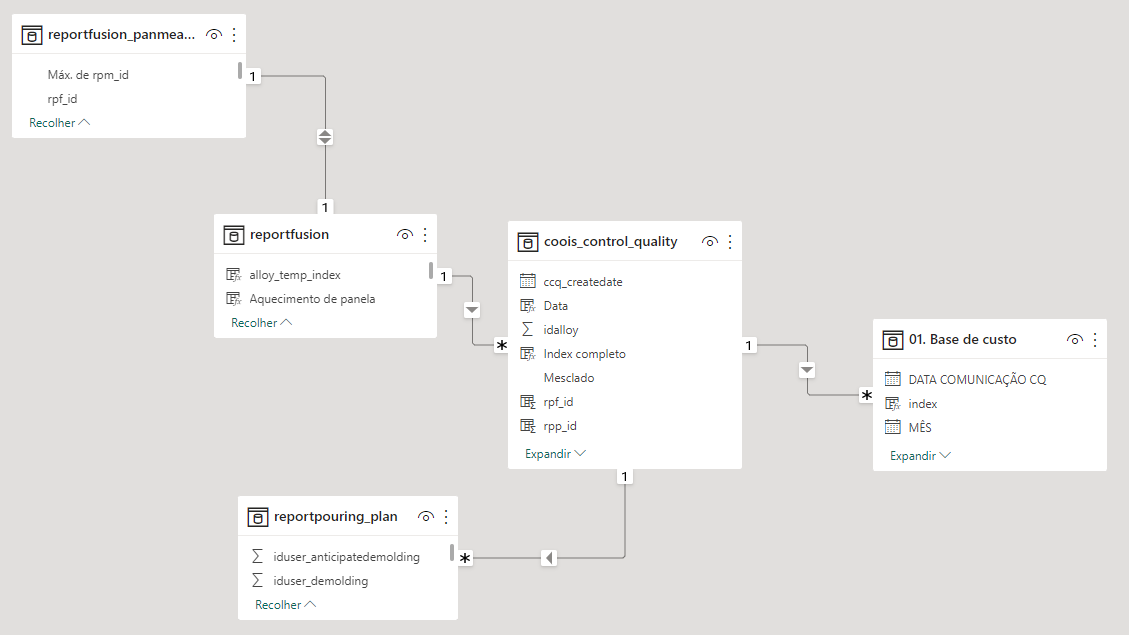Click the calendar icon beside MÊS
This screenshot has width=1129, height=635.
coord(893,427)
